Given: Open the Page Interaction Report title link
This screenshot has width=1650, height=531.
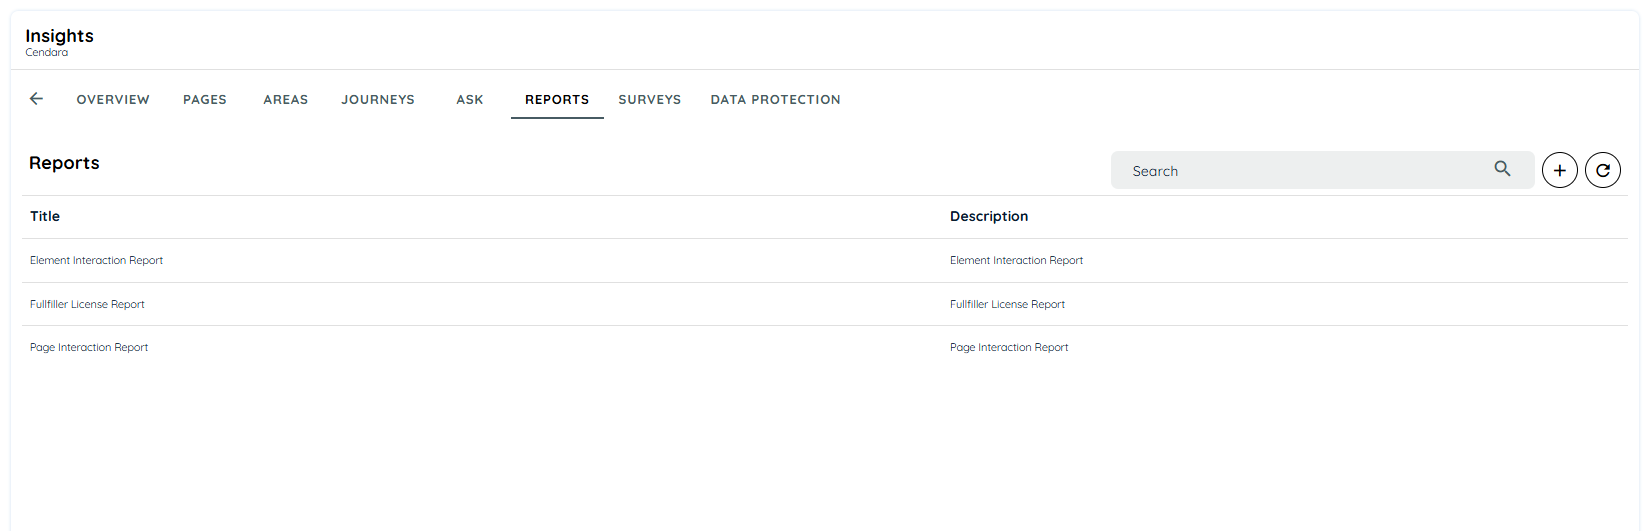Looking at the screenshot, I should (89, 347).
